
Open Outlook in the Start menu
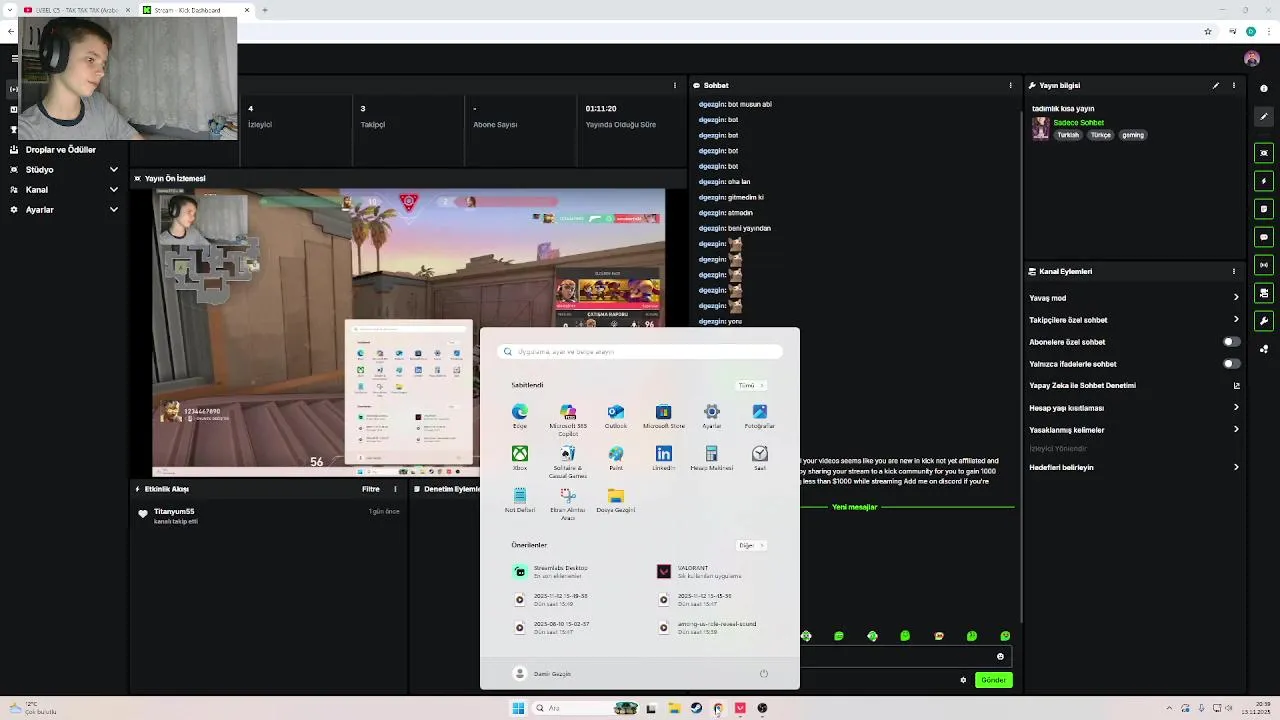pos(616,416)
